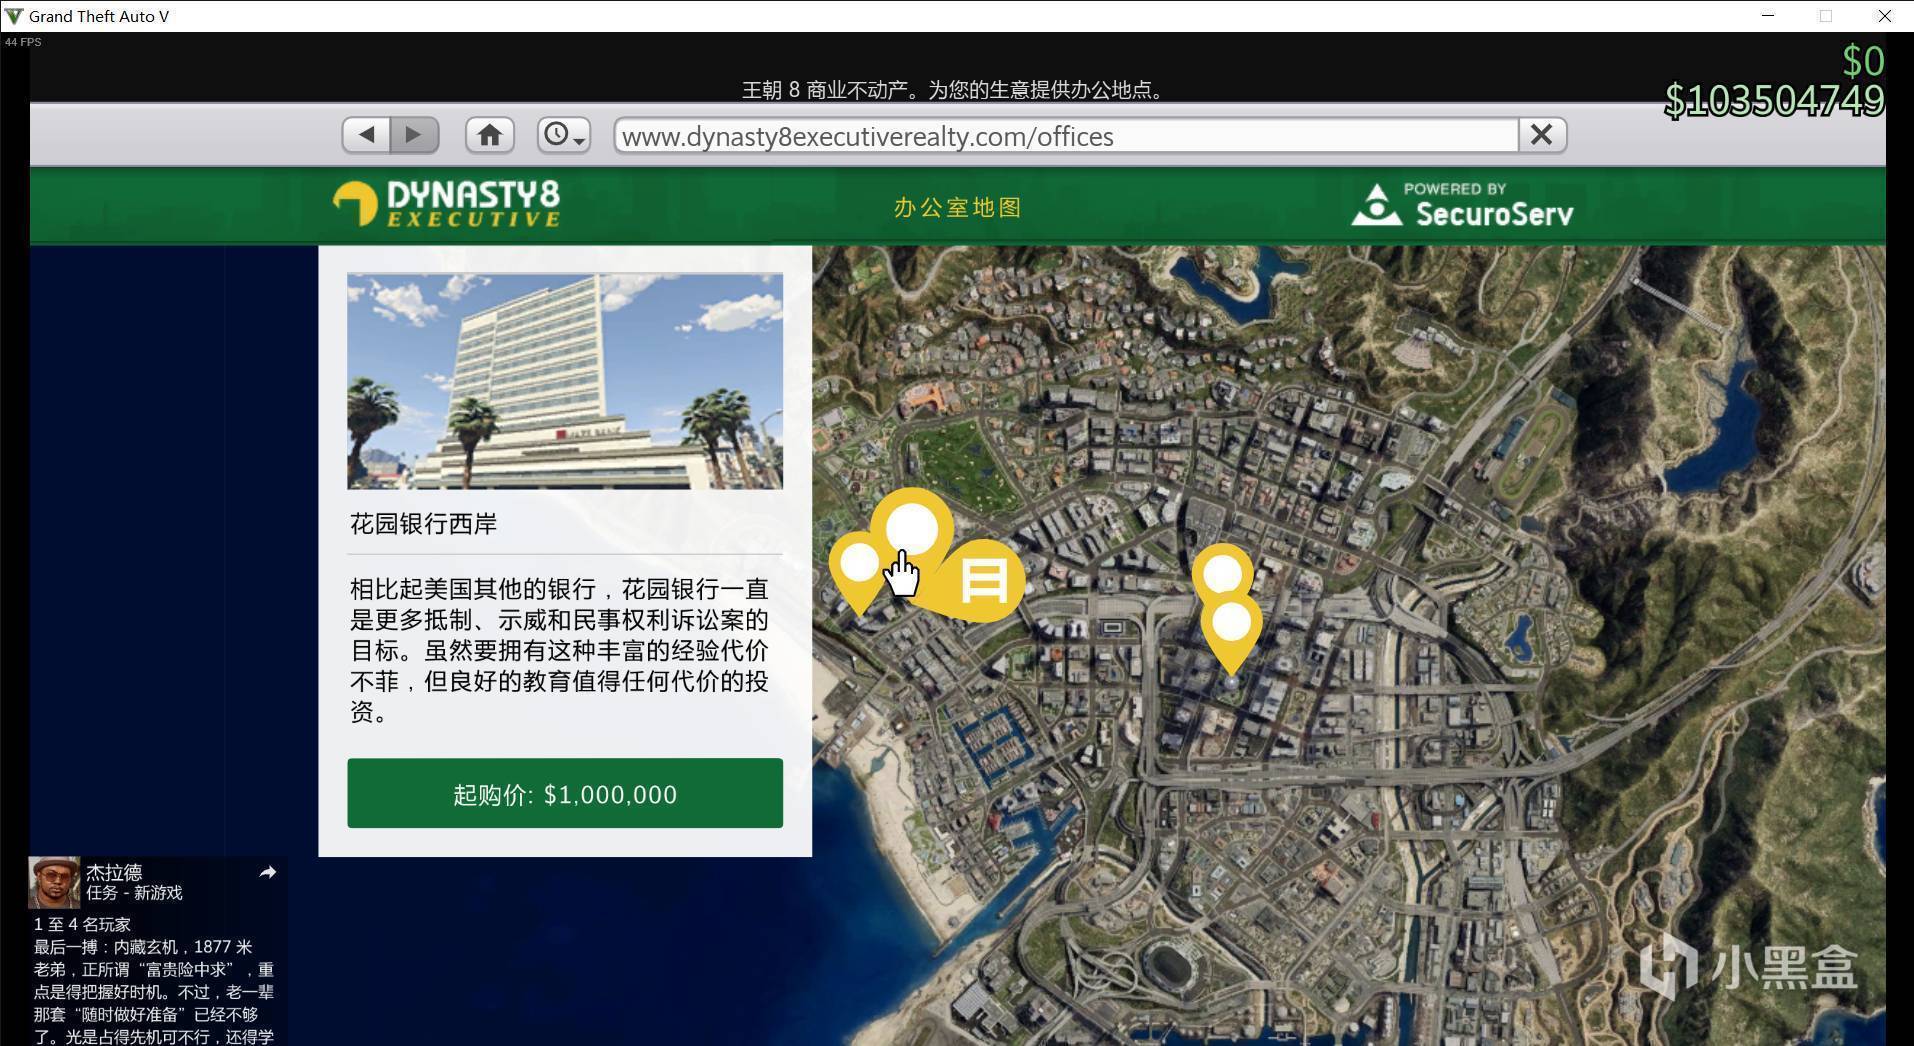
Task: Click the map pin with the list symbol
Action: point(983,580)
